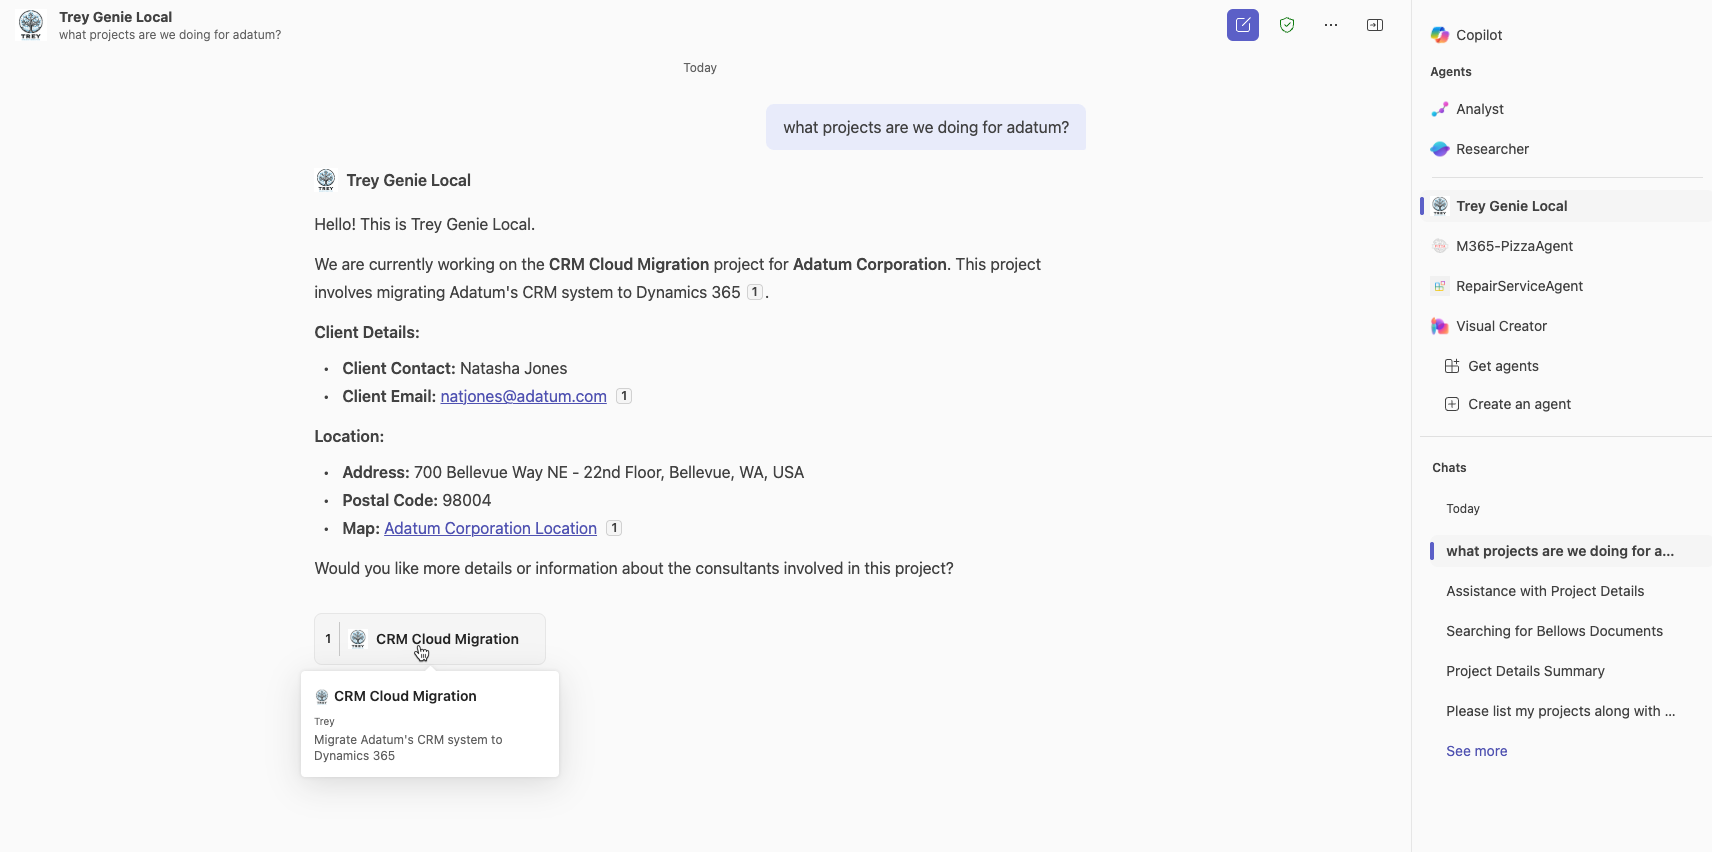Click avatar icon in CRM popup card
This screenshot has height=852, width=1712.
[322, 697]
